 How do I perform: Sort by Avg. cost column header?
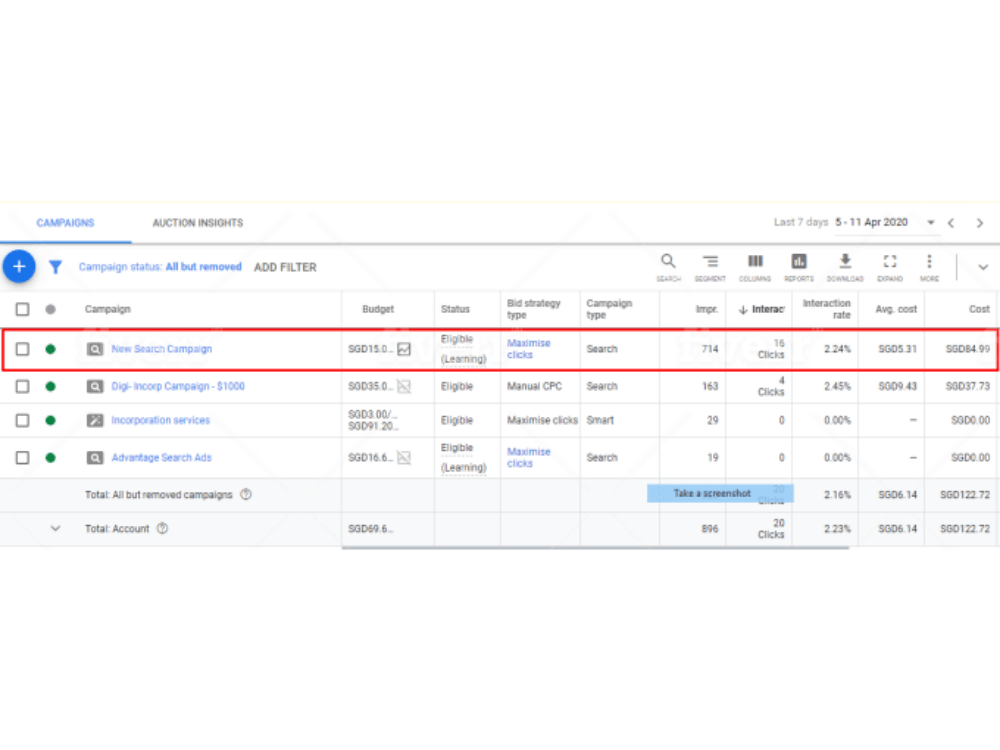(896, 309)
